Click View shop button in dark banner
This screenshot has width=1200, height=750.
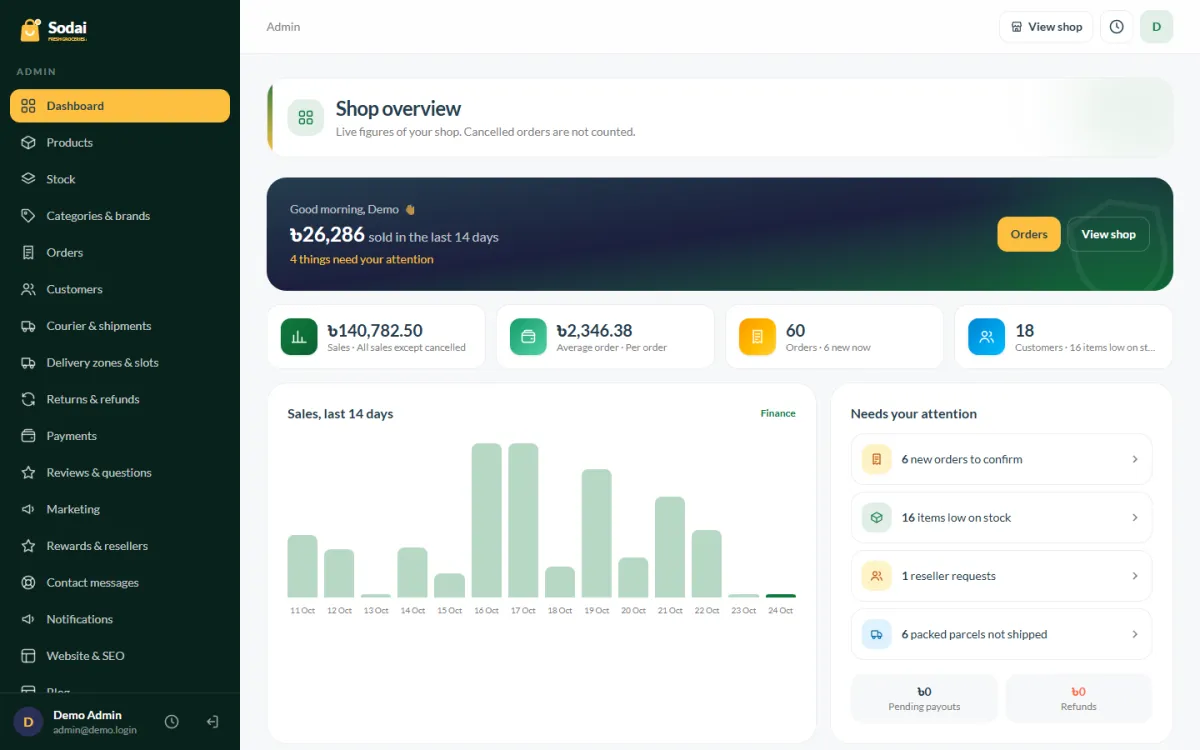1108,234
